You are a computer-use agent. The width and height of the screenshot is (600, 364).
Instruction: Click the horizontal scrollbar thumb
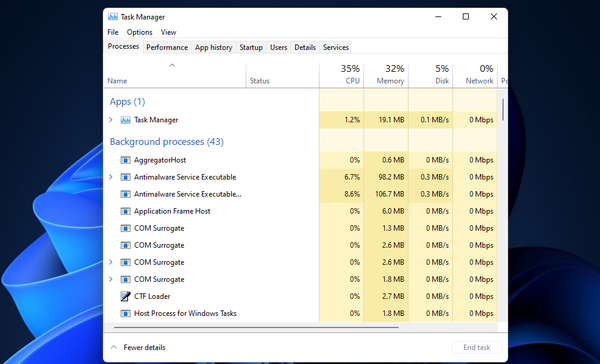tap(256, 328)
